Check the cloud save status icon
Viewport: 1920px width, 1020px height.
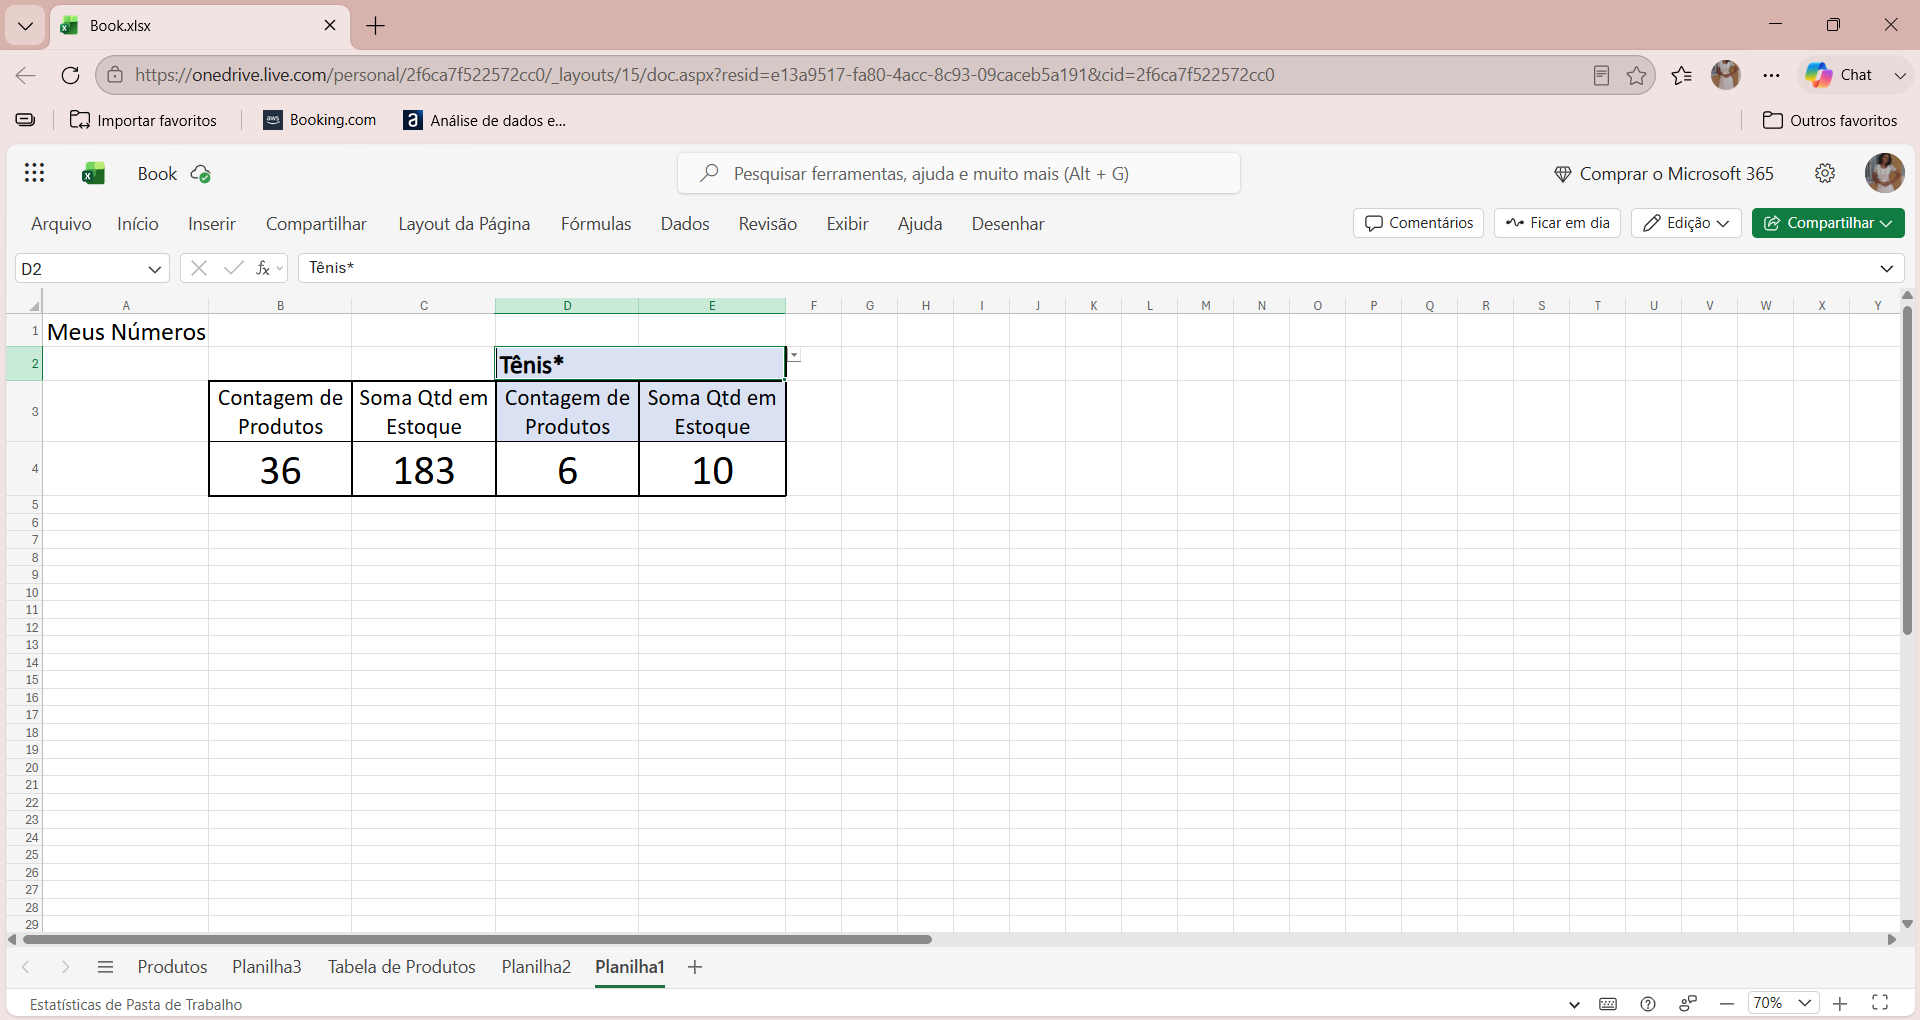coord(201,174)
